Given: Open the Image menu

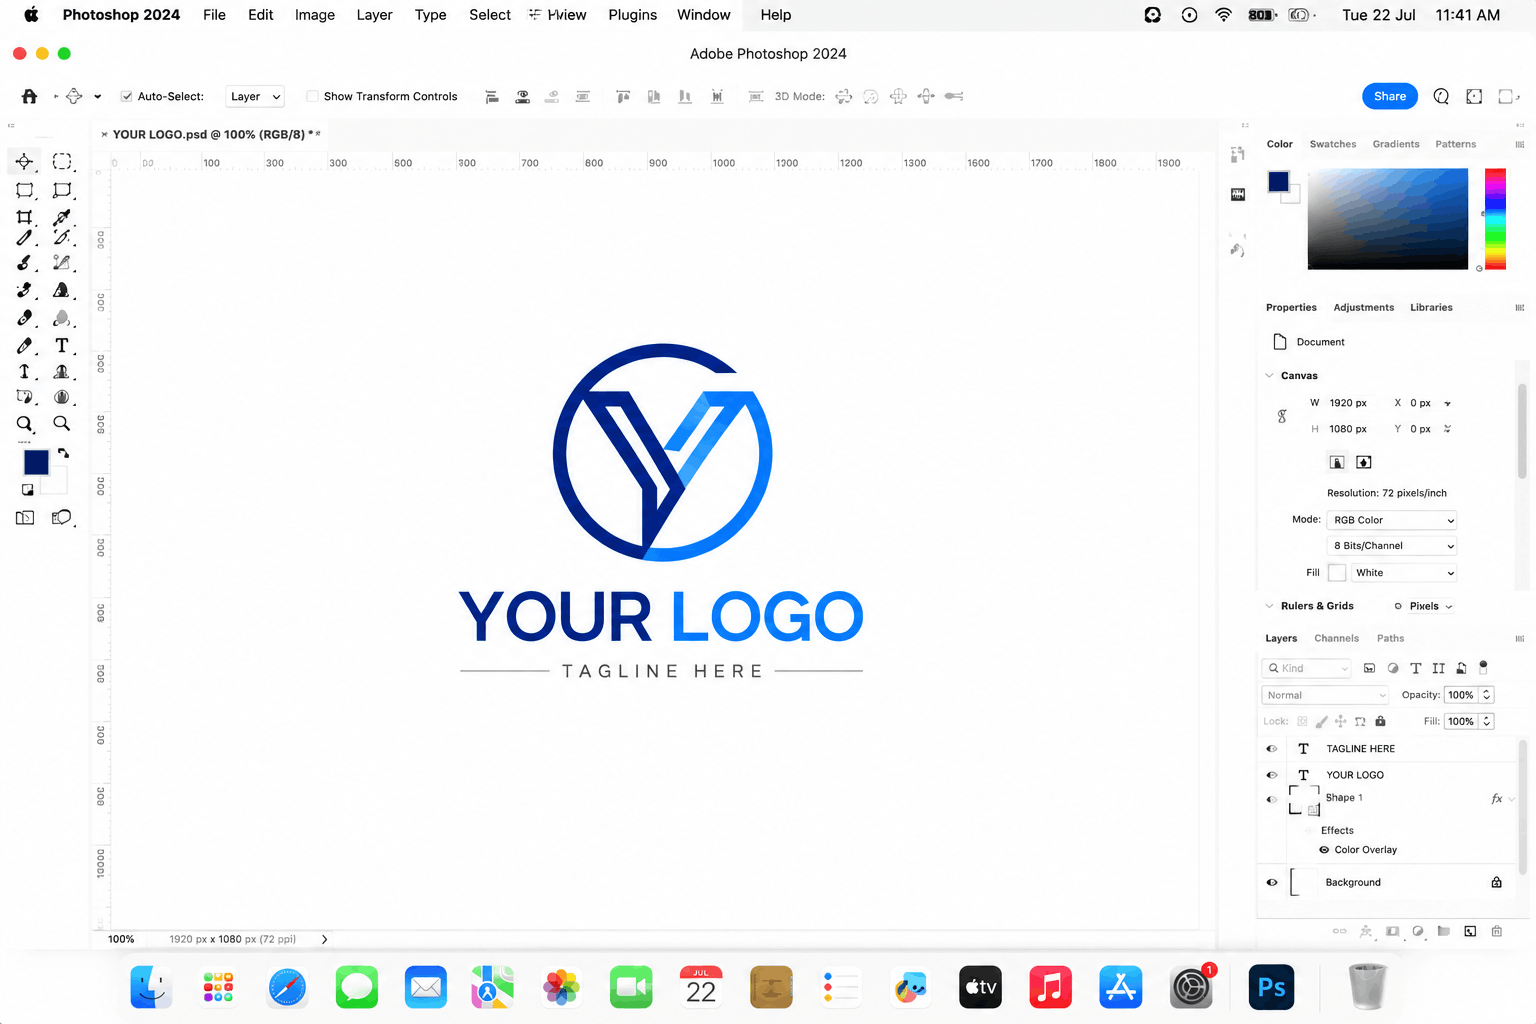Looking at the screenshot, I should [315, 15].
